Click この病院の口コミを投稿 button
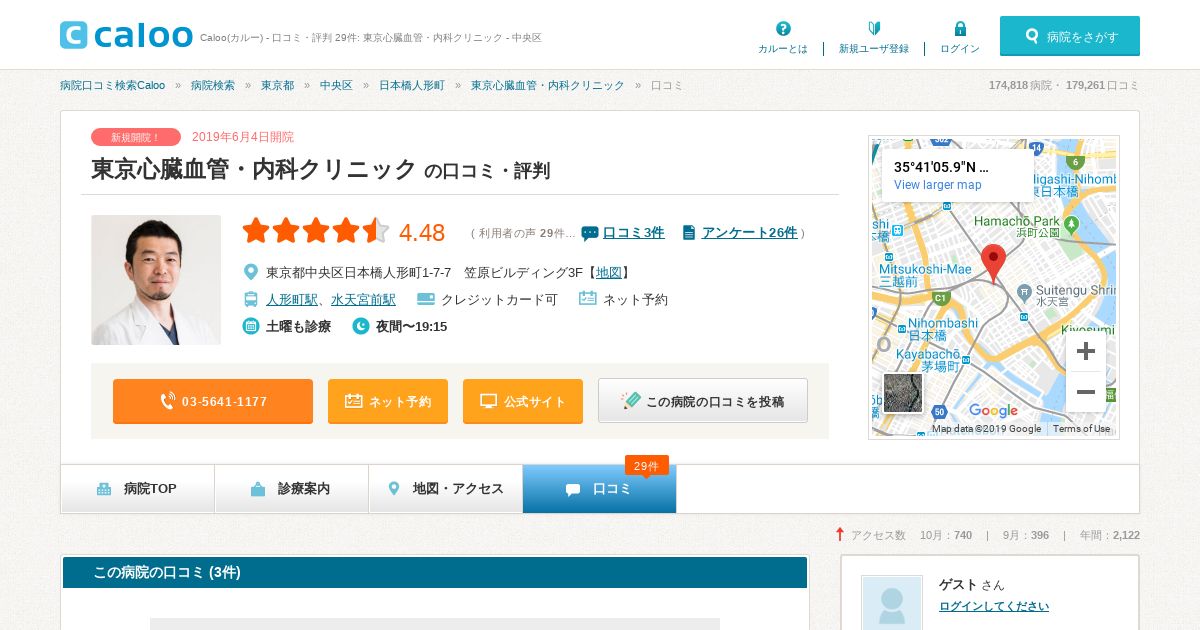 [x=703, y=401]
